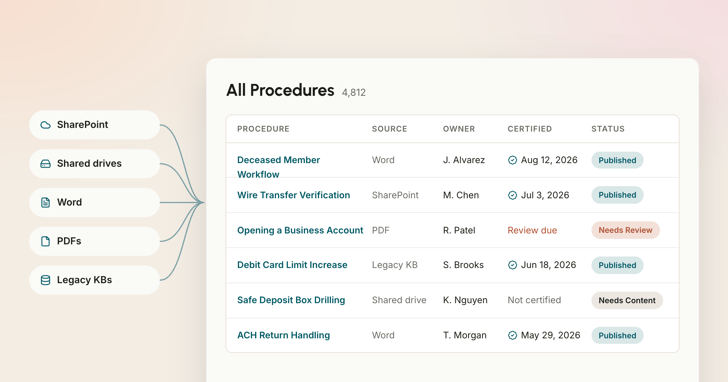This screenshot has width=728, height=382.
Task: Click SharePoint source in Wire Transfer row
Action: click(x=395, y=195)
